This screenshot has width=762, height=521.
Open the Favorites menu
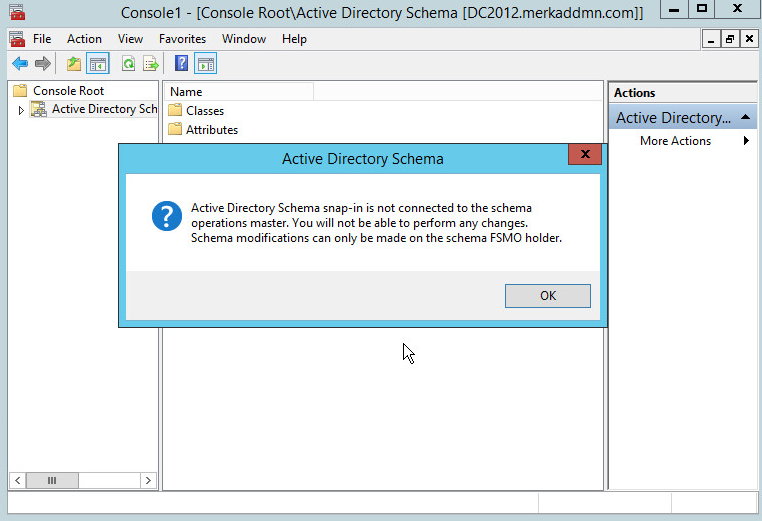[182, 39]
